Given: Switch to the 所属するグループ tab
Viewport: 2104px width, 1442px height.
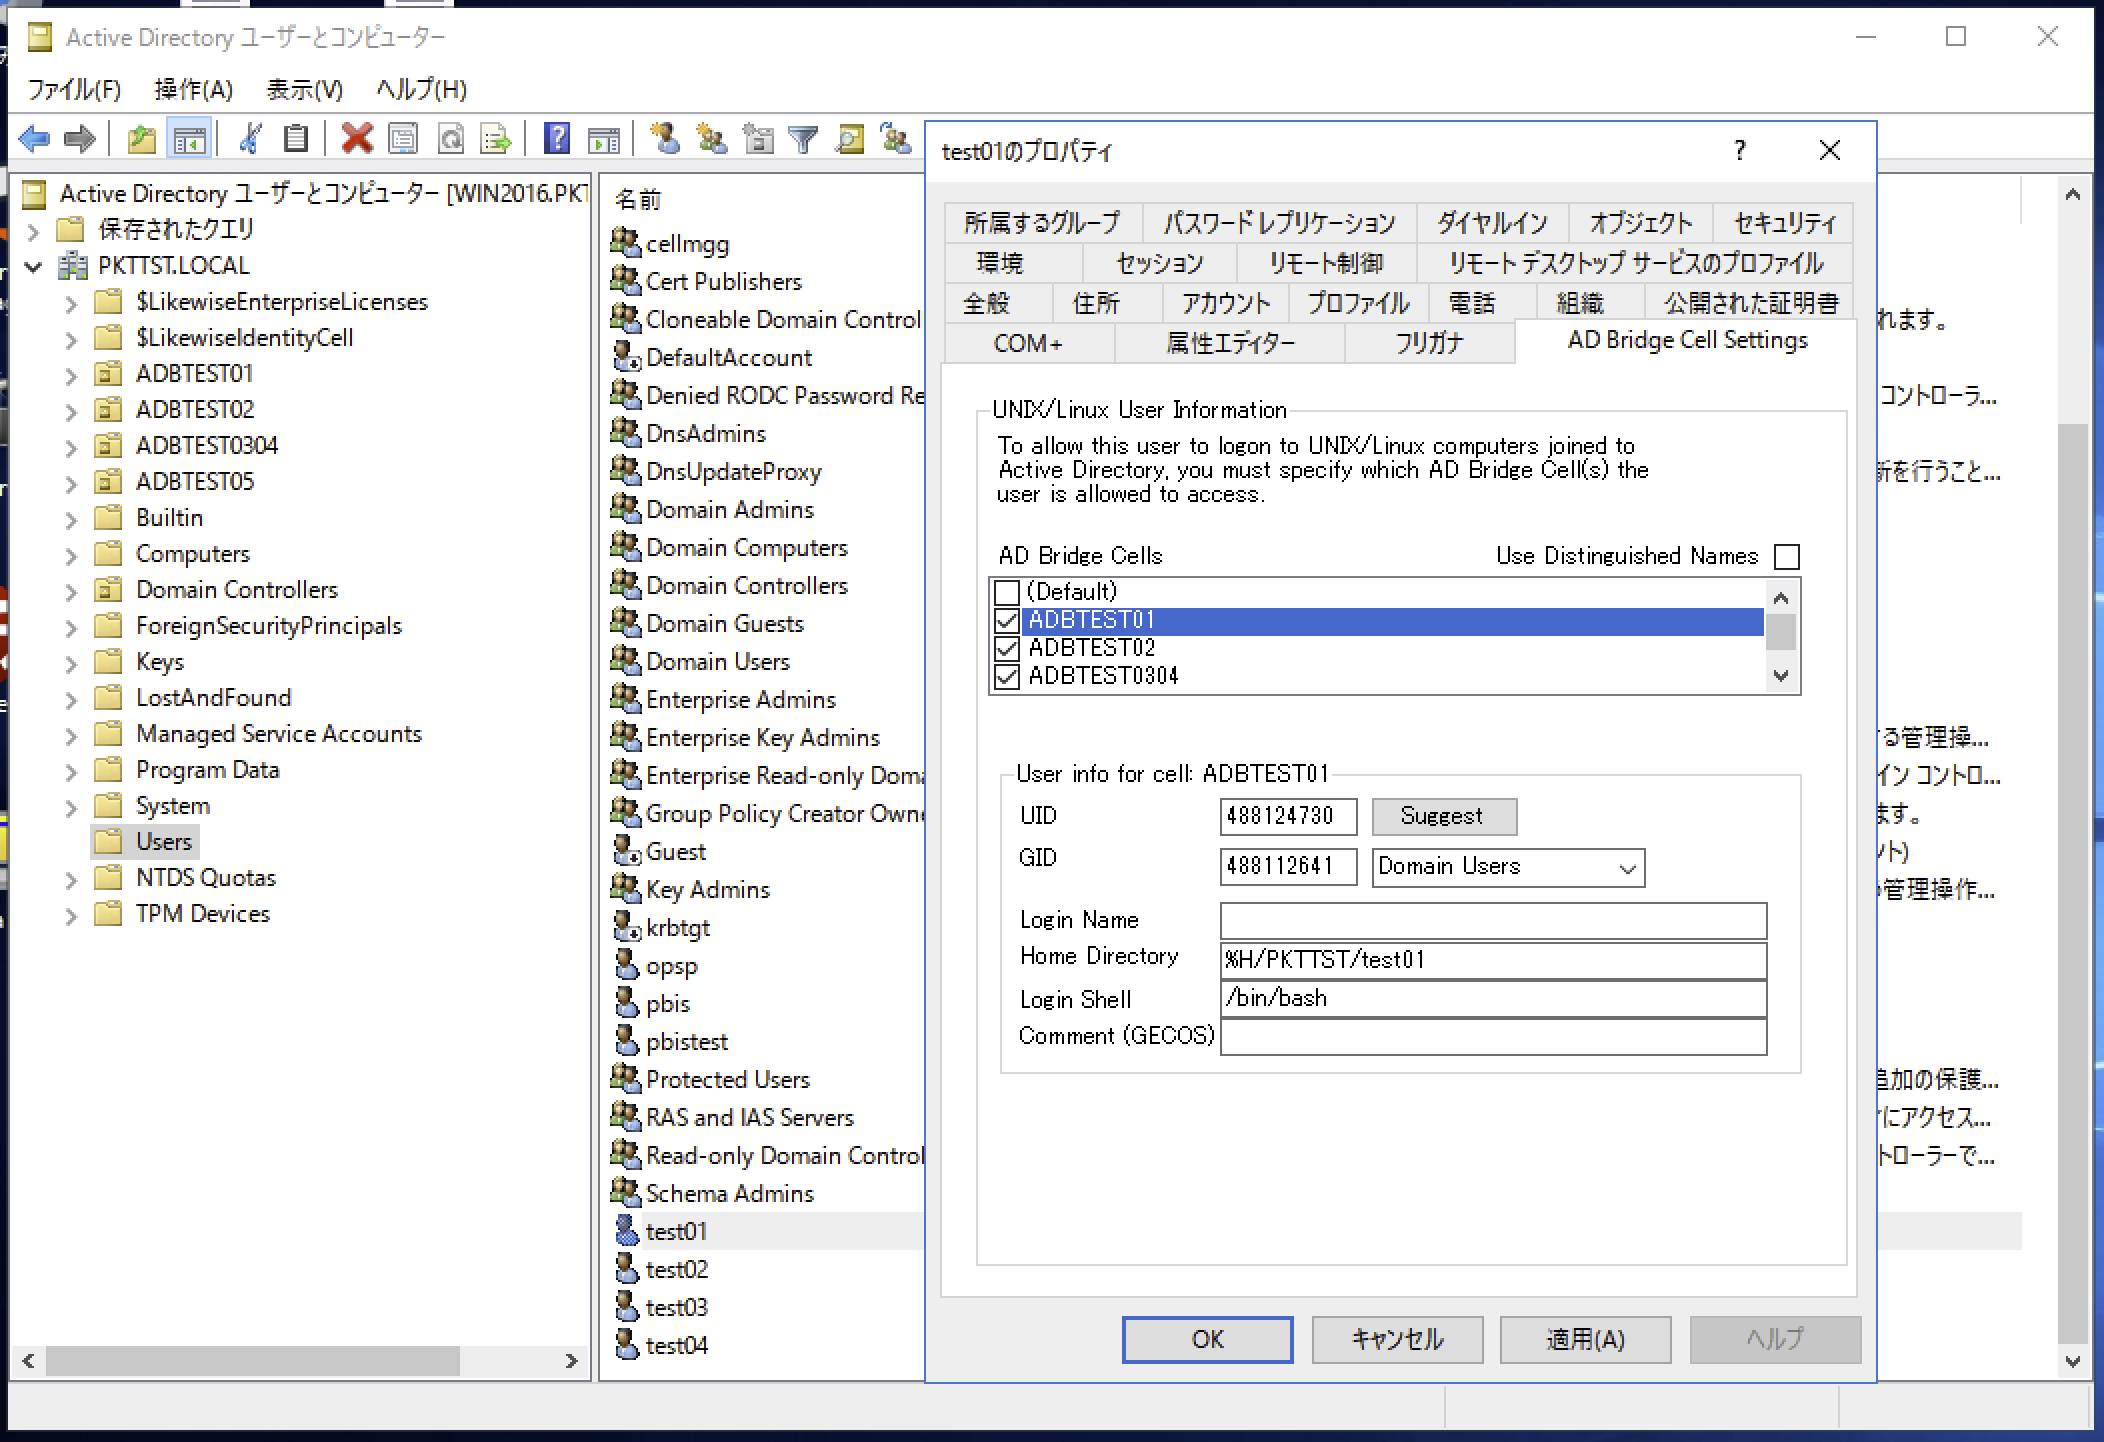Looking at the screenshot, I should pos(1041,222).
